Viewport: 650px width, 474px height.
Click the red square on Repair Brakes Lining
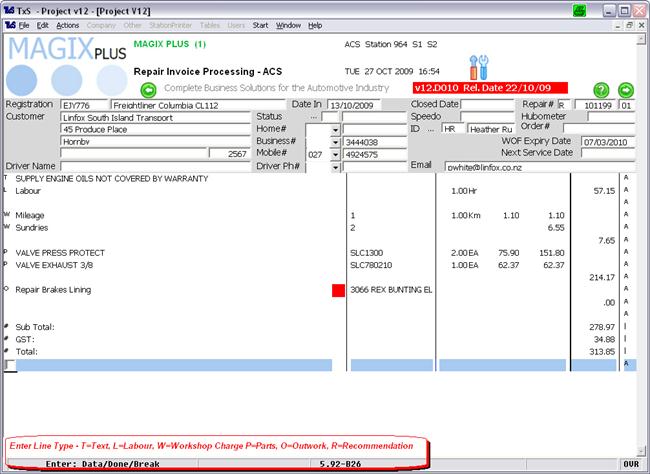click(x=338, y=290)
